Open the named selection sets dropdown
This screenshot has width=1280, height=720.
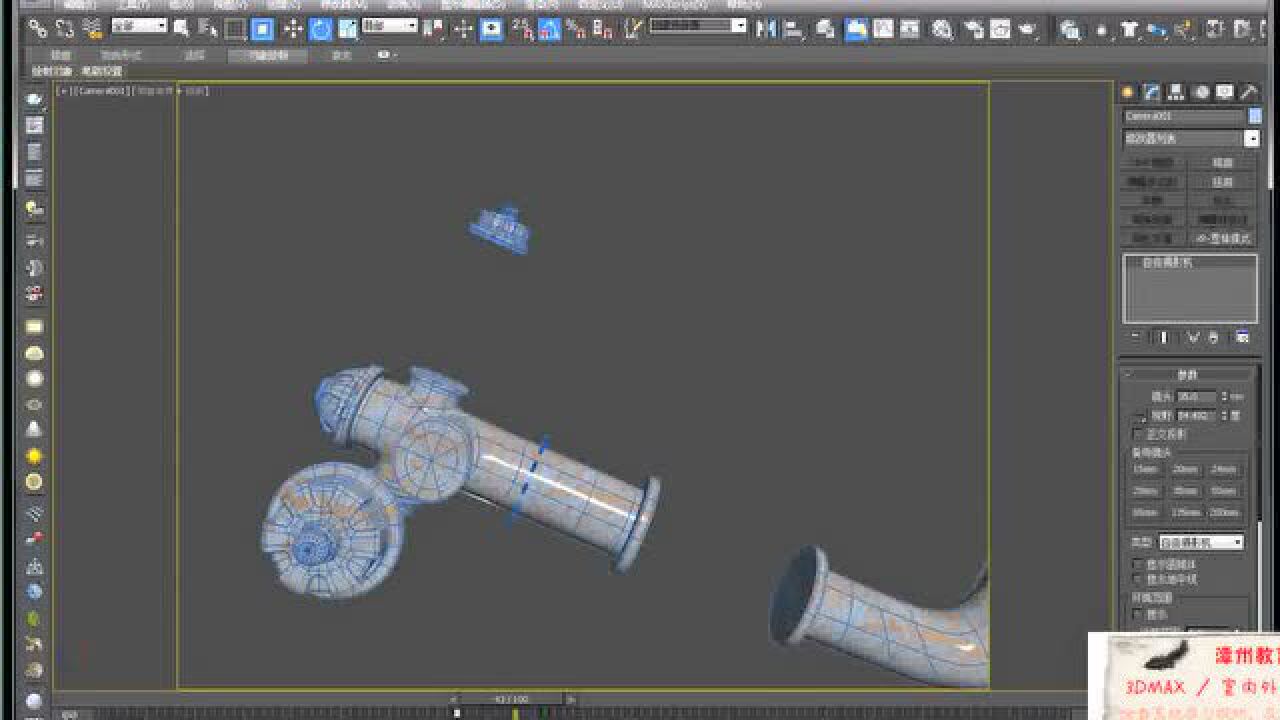698,26
